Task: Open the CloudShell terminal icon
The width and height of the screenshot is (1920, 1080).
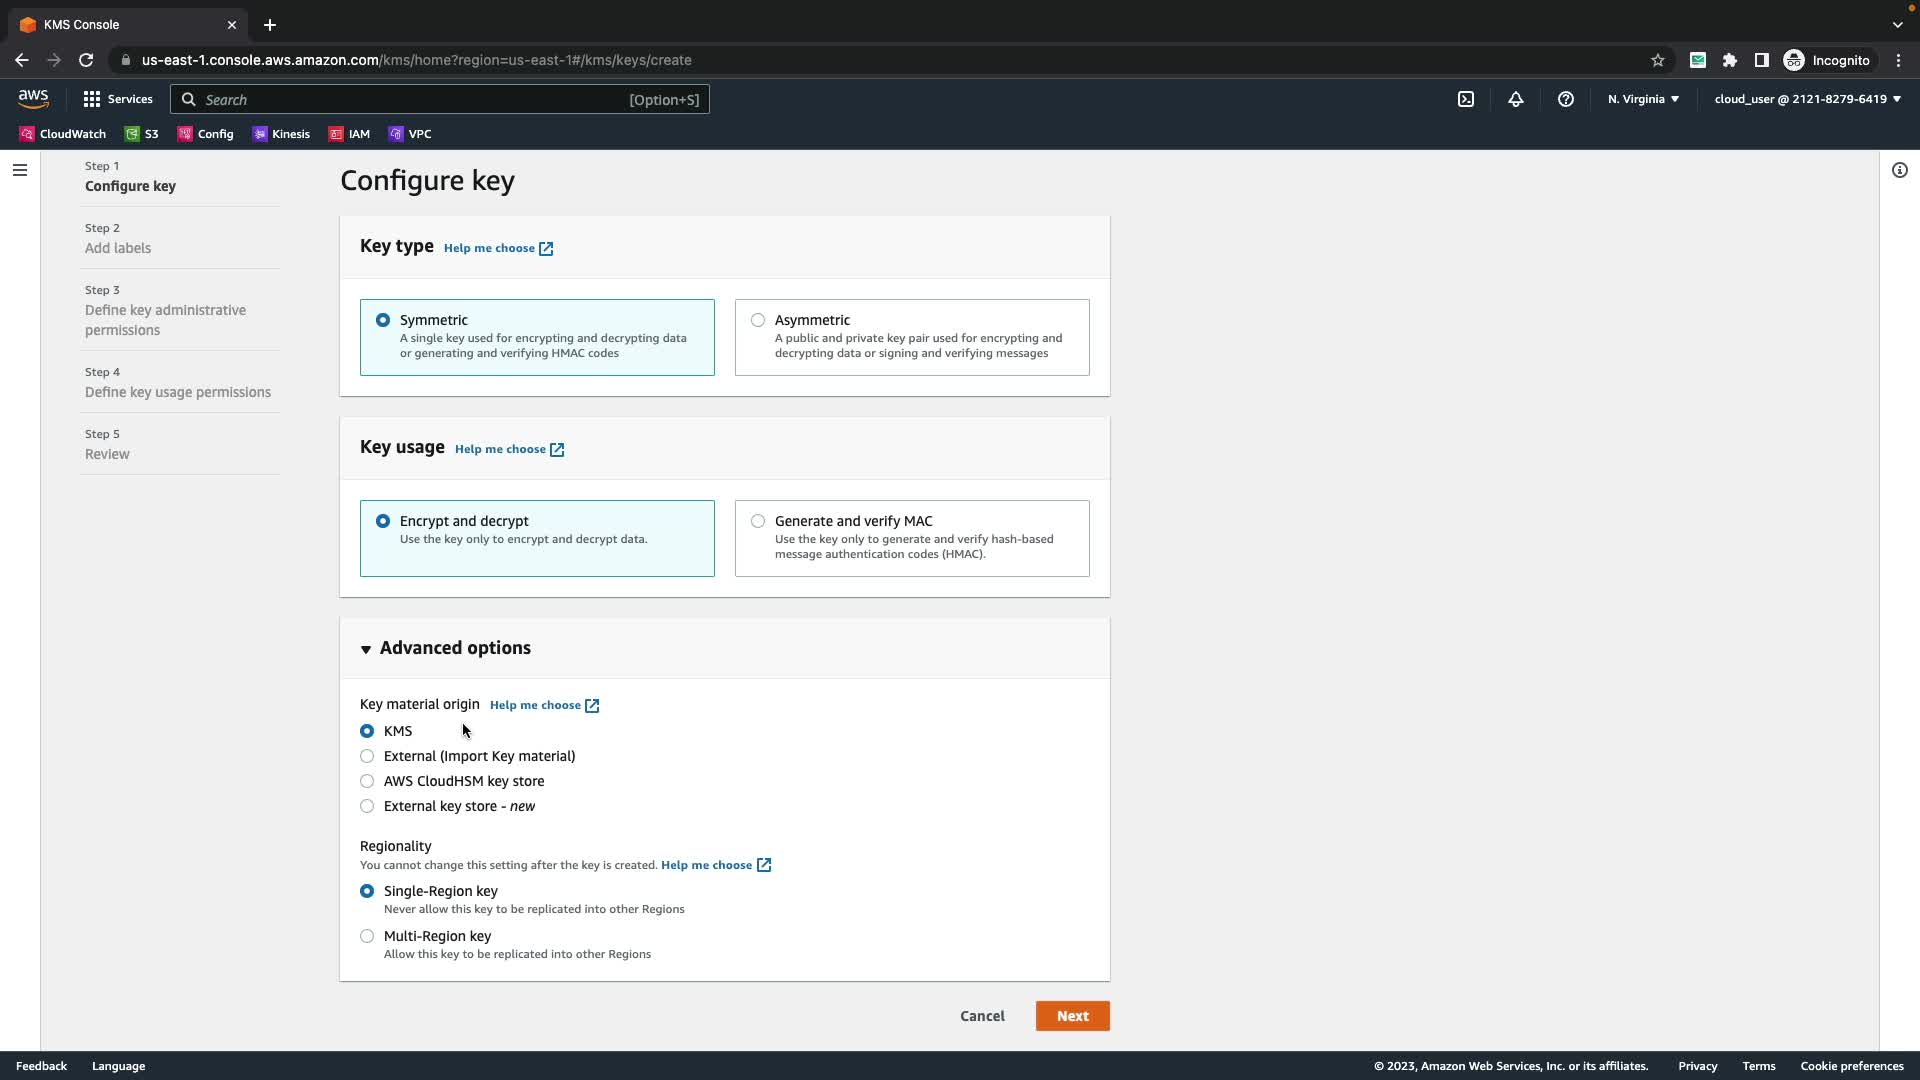Action: click(x=1466, y=99)
